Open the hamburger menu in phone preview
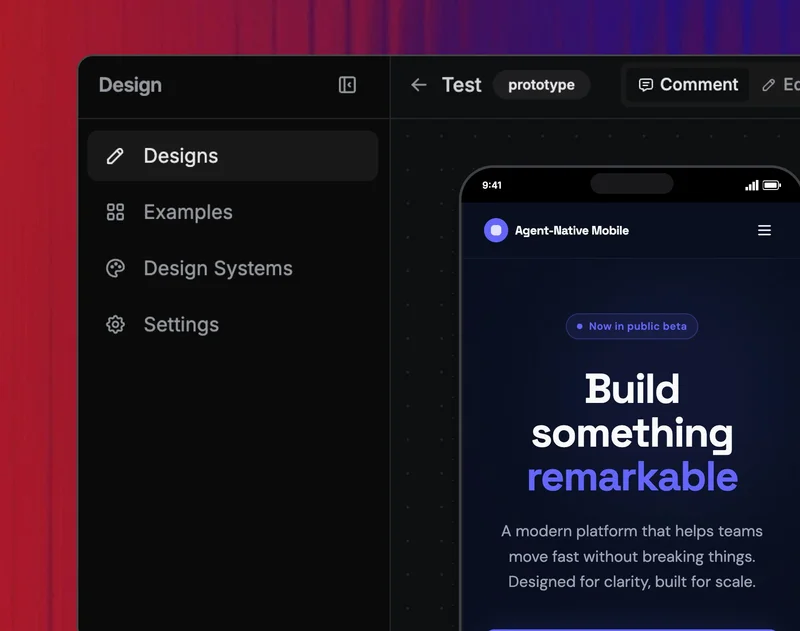The width and height of the screenshot is (800, 631). click(x=764, y=231)
